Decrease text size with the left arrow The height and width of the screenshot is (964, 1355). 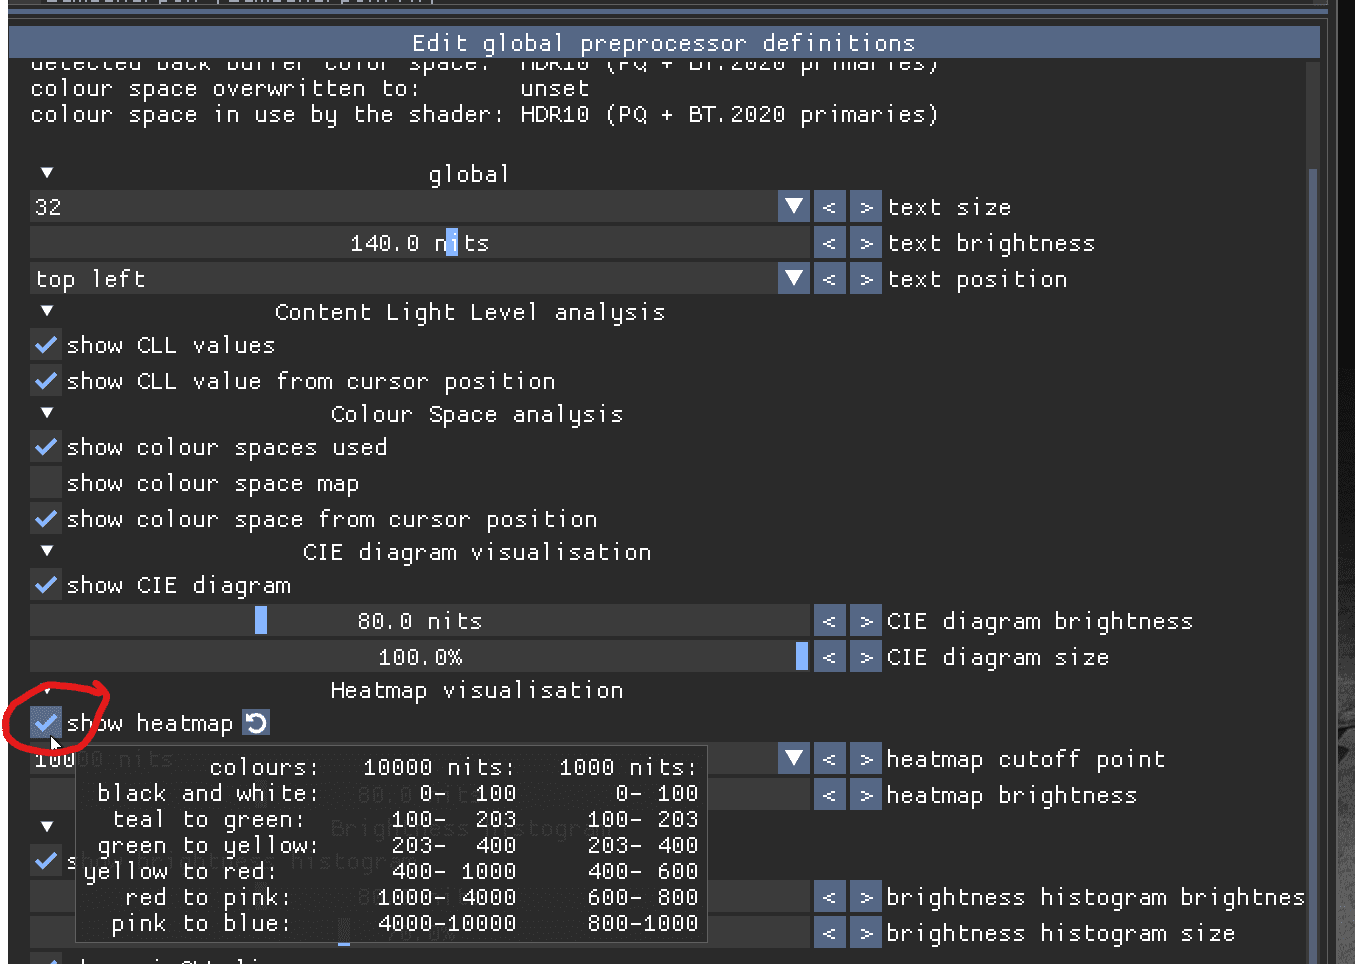(x=829, y=207)
